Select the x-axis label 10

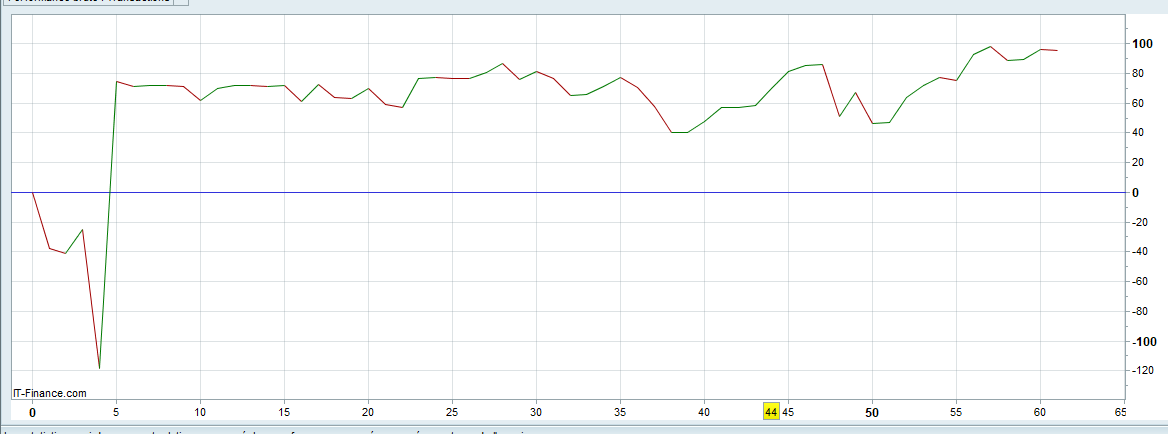[x=200, y=412]
